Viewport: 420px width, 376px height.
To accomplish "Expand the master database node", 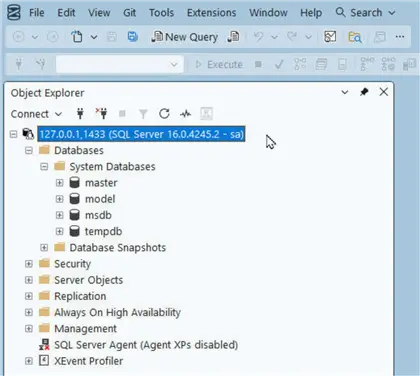I will (59, 183).
